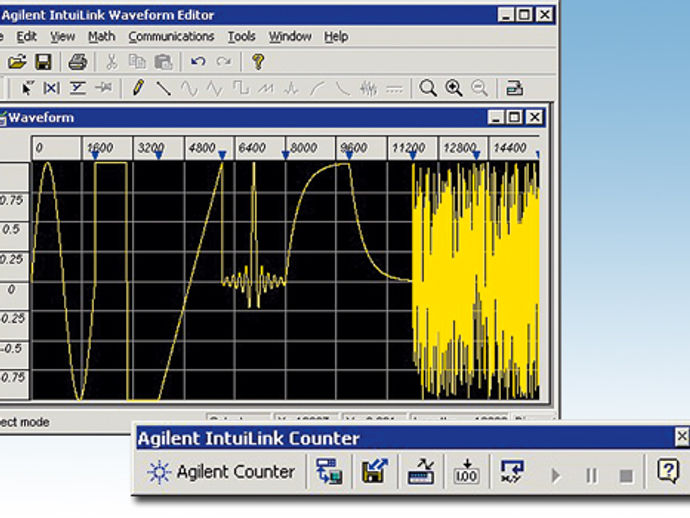Viewport: 690px width, 518px height.
Task: Click the Counter keyboard settings icon
Action: coord(421,472)
